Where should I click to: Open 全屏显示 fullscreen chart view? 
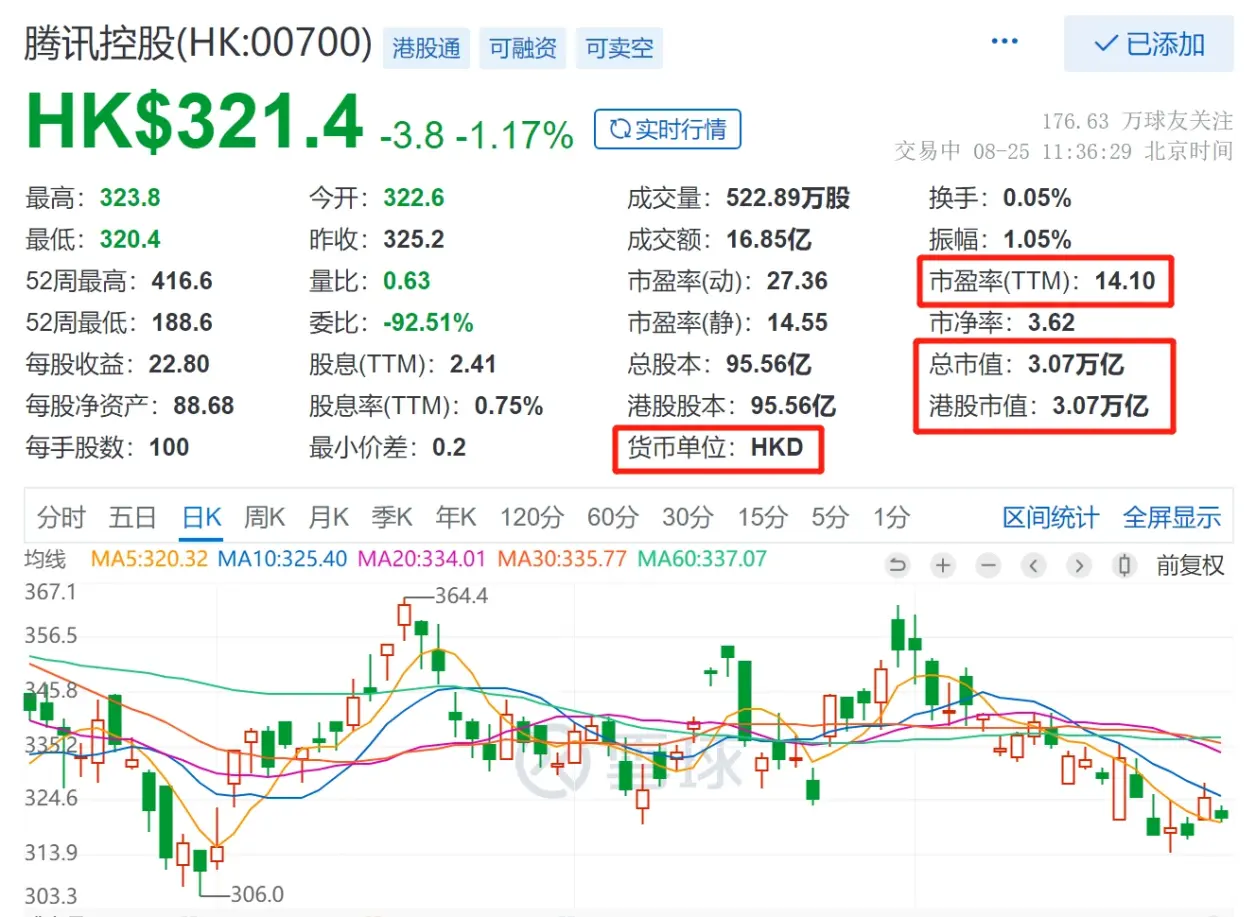click(x=1172, y=517)
